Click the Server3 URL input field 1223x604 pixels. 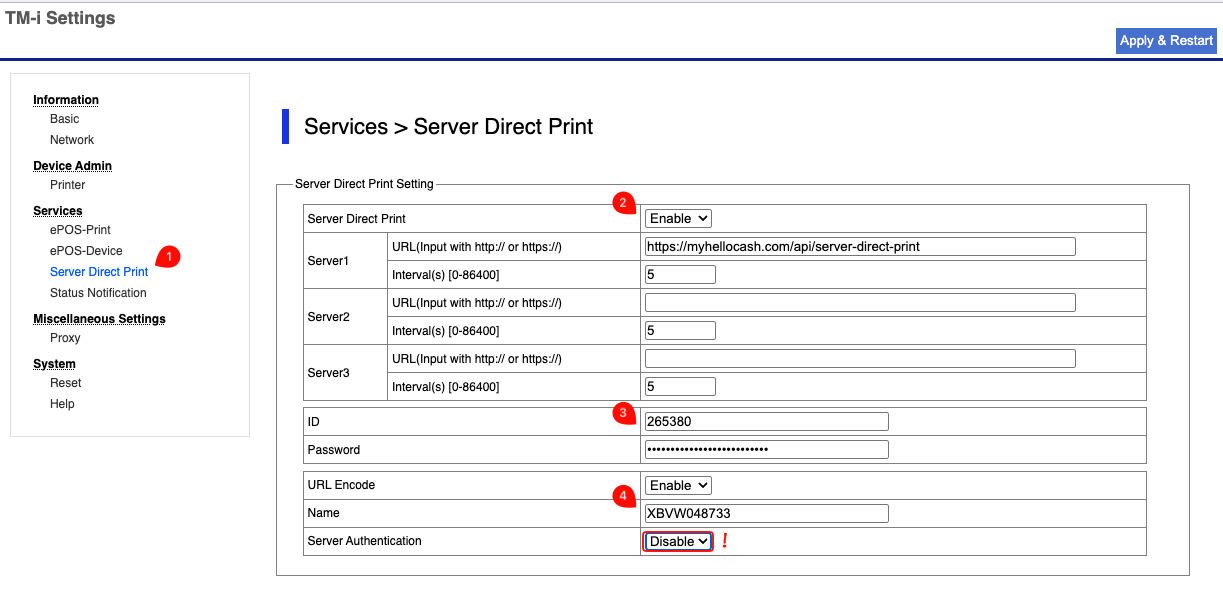pyautogui.click(x=860, y=358)
